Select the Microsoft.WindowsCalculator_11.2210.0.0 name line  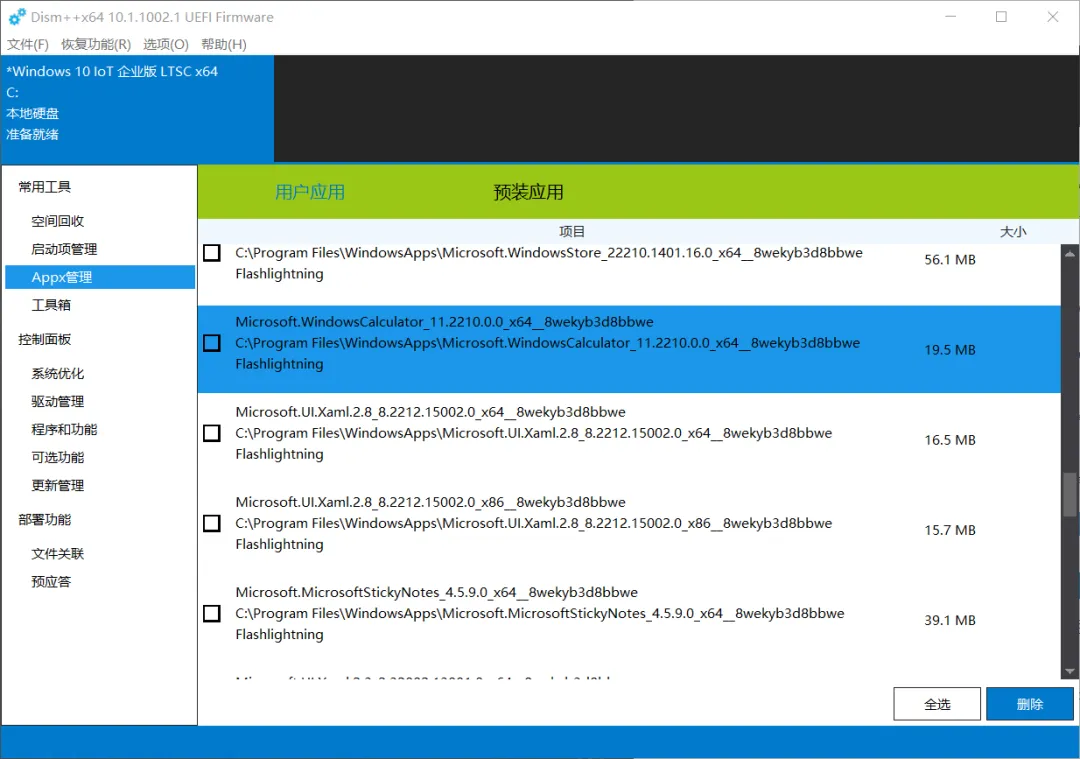pos(444,322)
